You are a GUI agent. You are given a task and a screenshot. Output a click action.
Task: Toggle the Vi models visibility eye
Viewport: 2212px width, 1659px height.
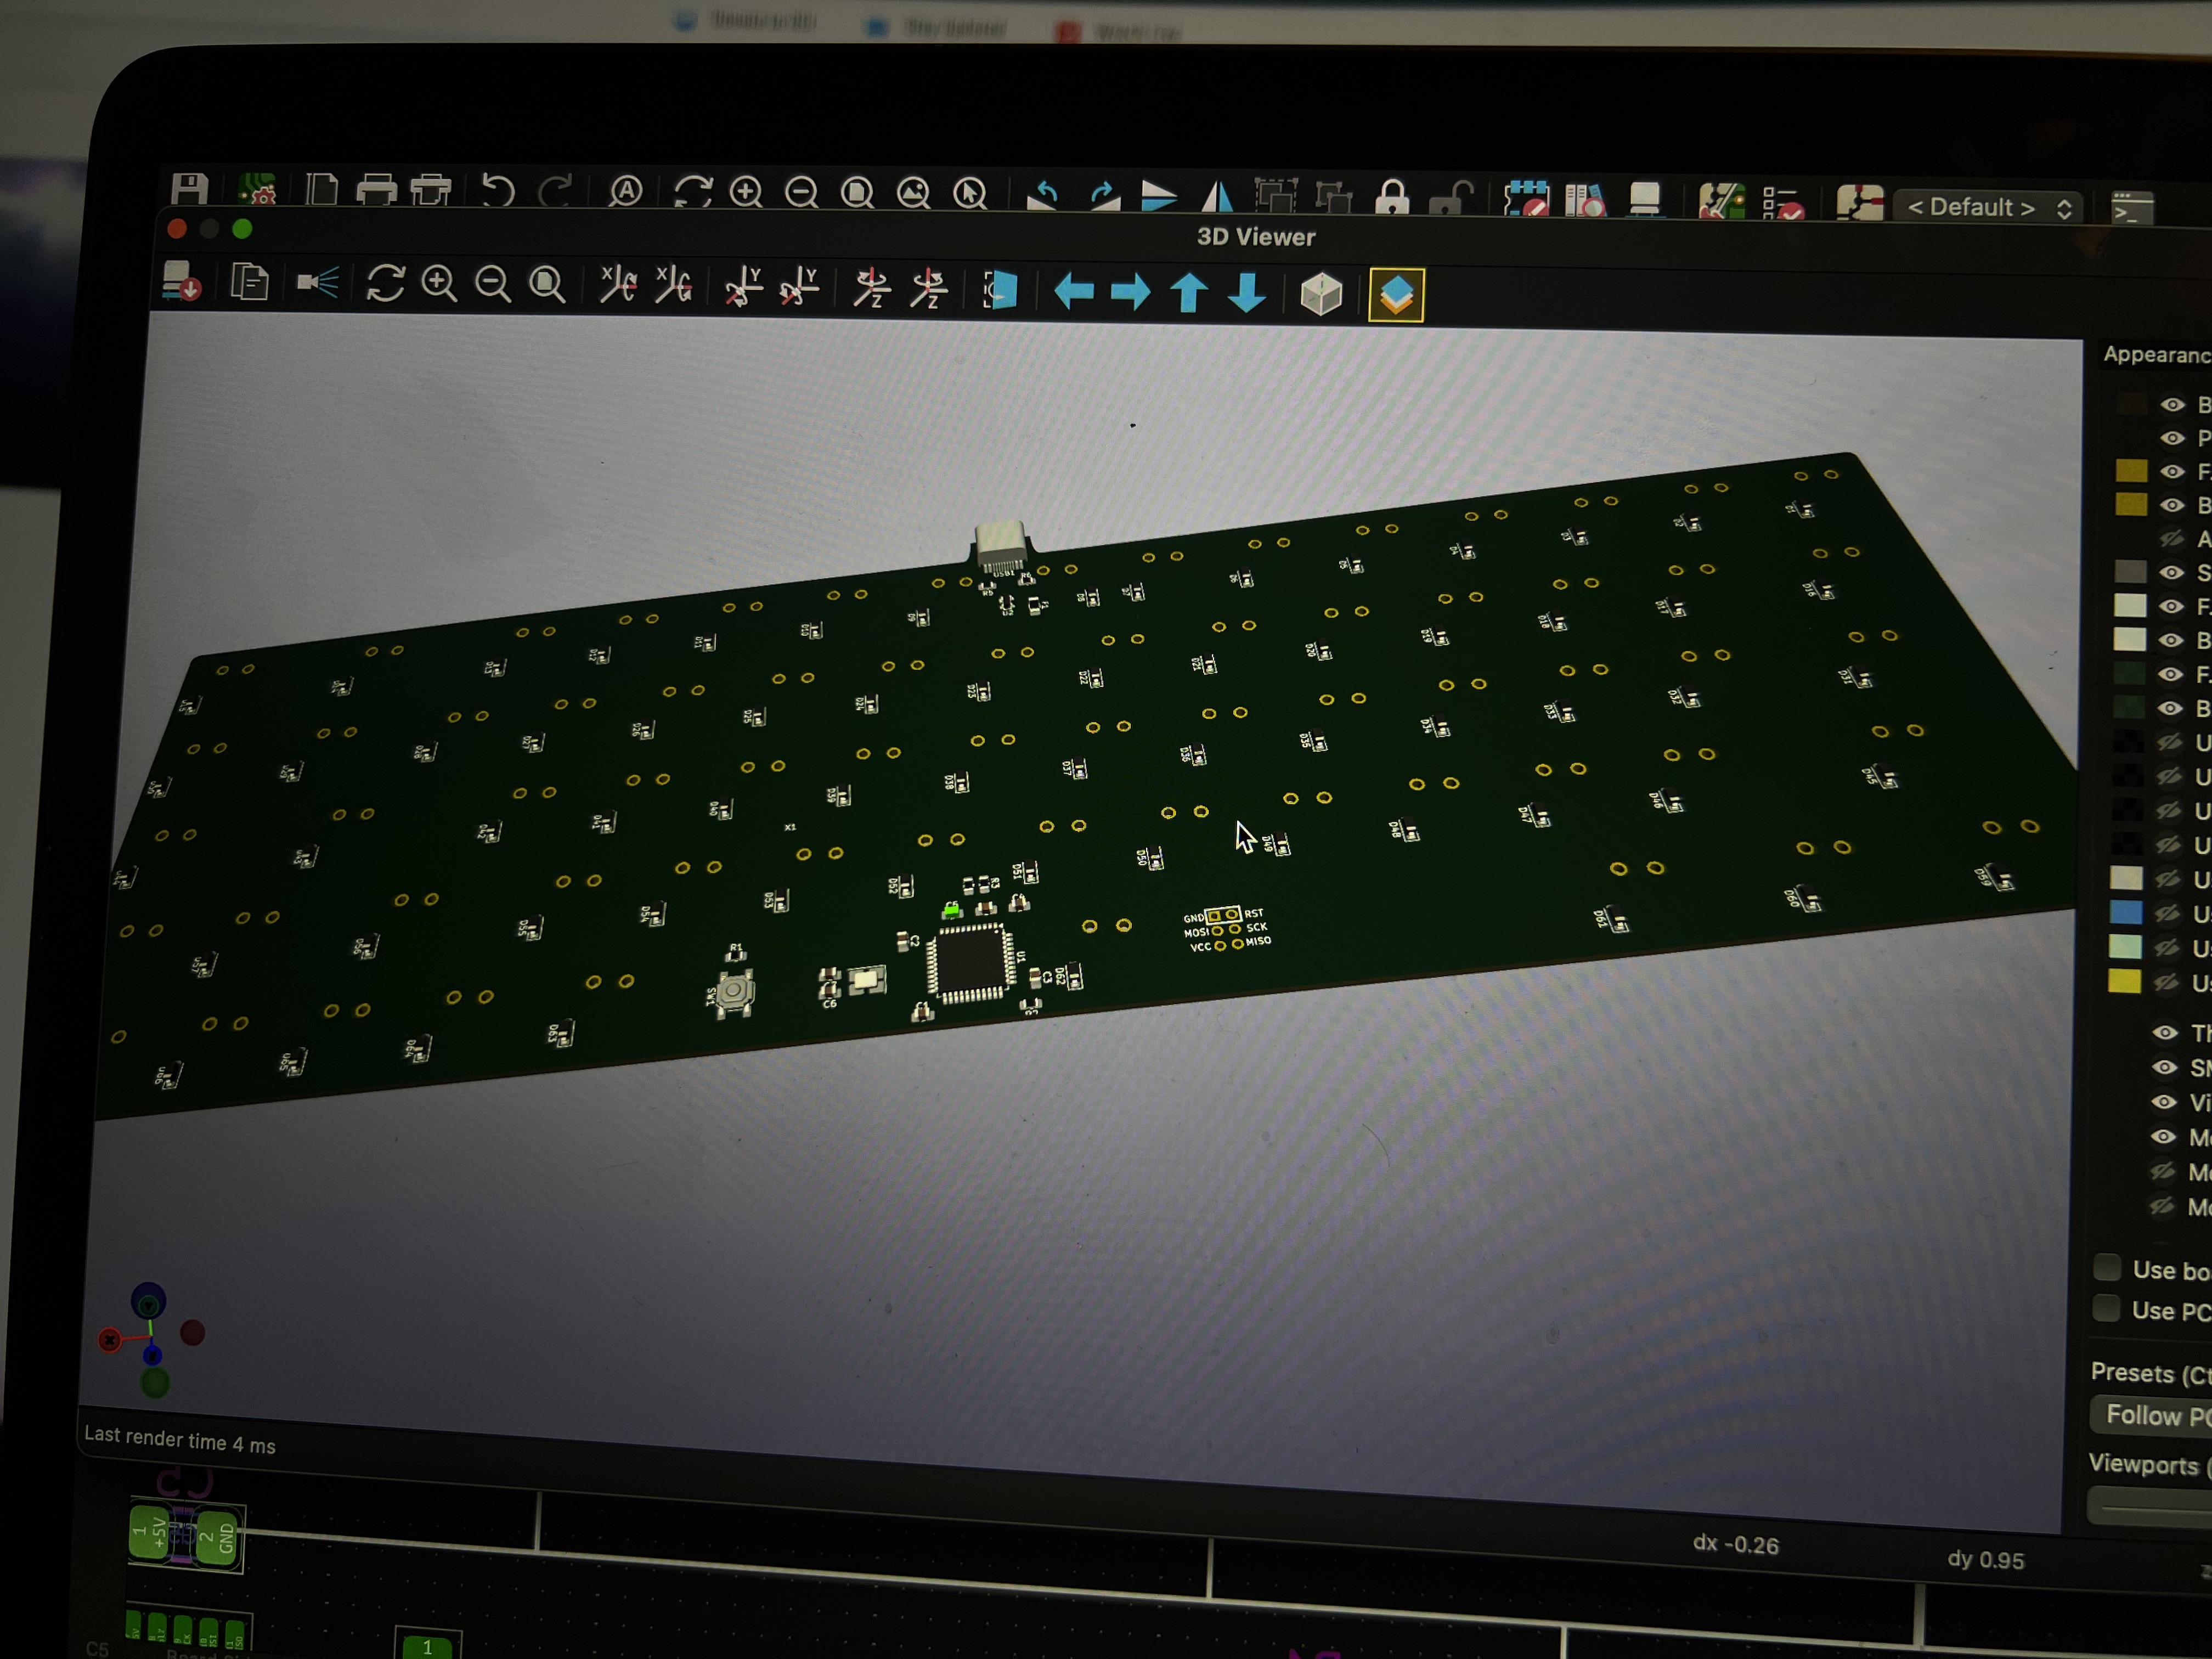coord(2164,1103)
